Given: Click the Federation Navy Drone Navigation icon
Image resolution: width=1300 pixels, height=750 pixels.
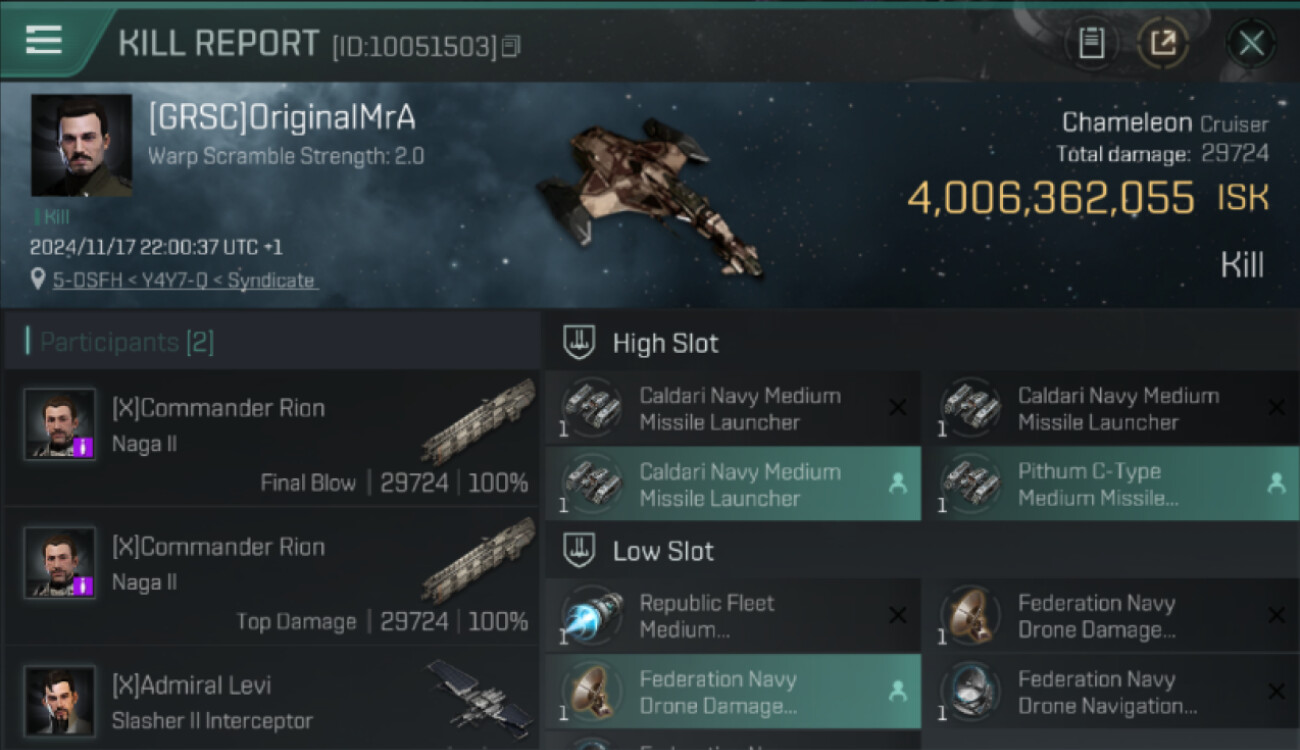Looking at the screenshot, I should point(970,692).
